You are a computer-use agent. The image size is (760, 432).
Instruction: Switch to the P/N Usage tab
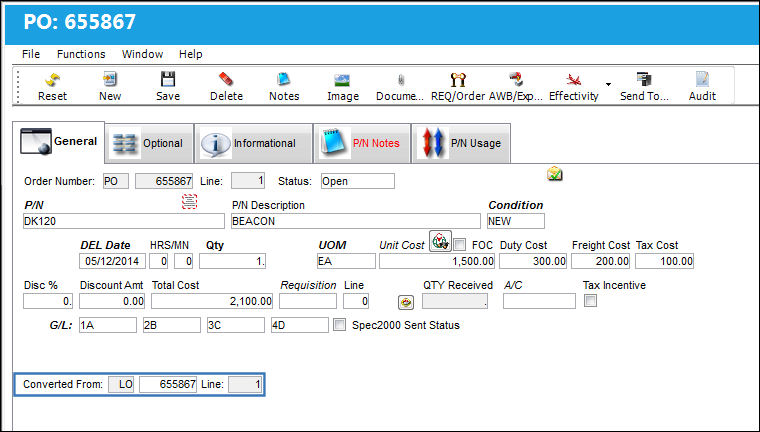pos(461,143)
